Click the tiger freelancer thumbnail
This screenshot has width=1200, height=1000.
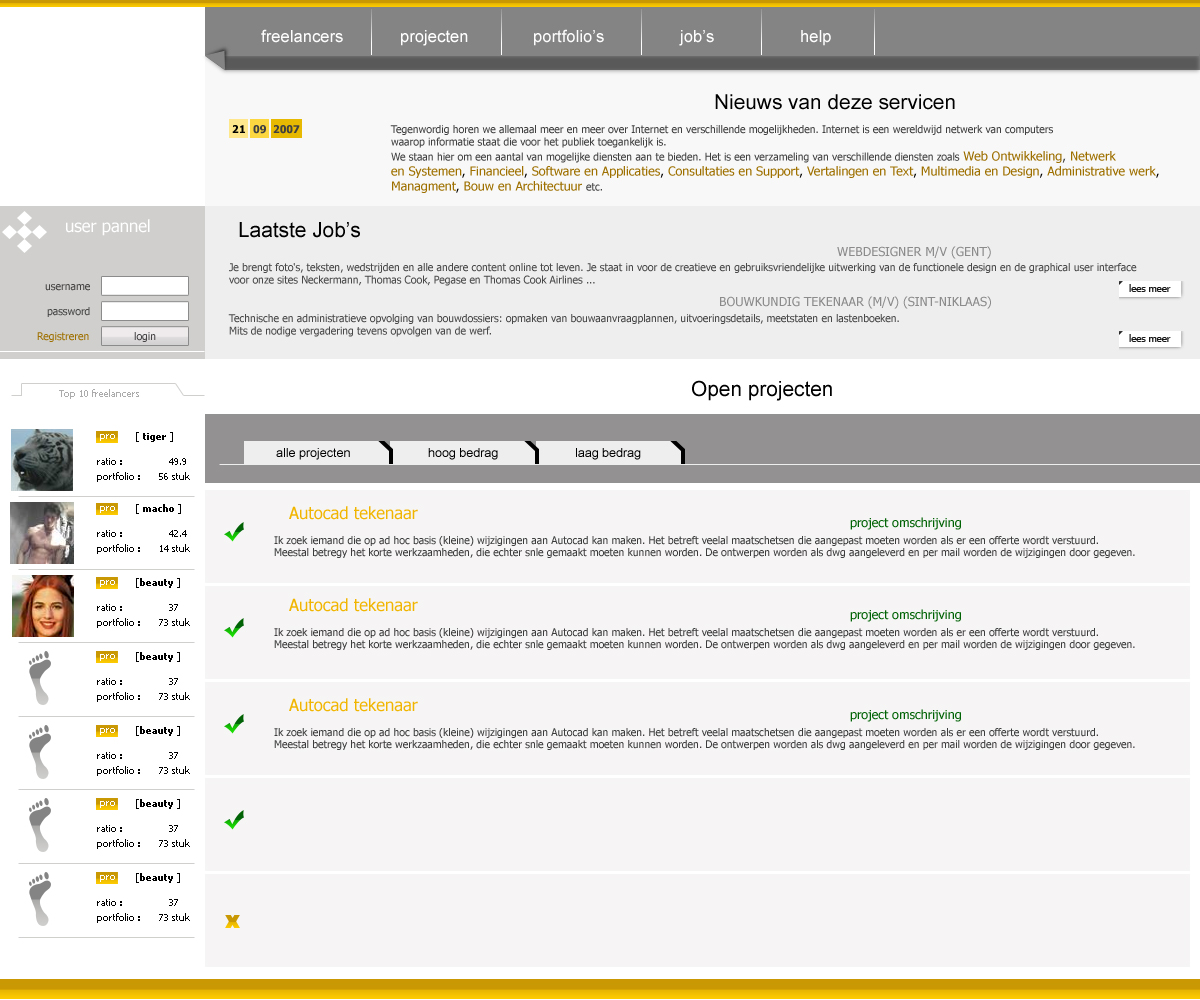(x=42, y=460)
